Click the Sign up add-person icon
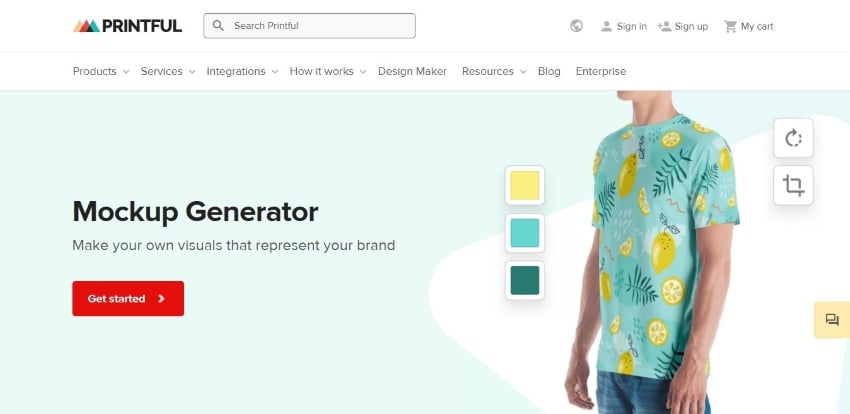850x414 pixels. (x=664, y=26)
